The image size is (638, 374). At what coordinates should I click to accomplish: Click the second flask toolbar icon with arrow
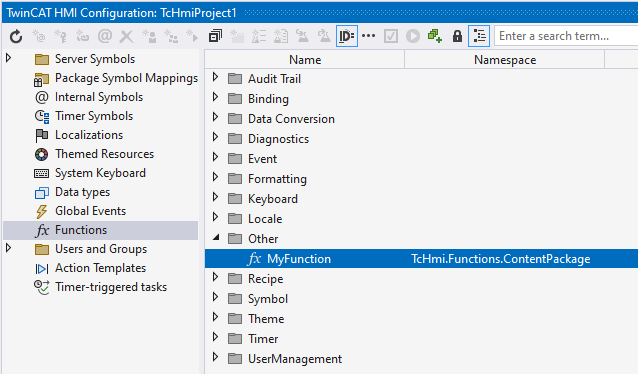pos(324,36)
